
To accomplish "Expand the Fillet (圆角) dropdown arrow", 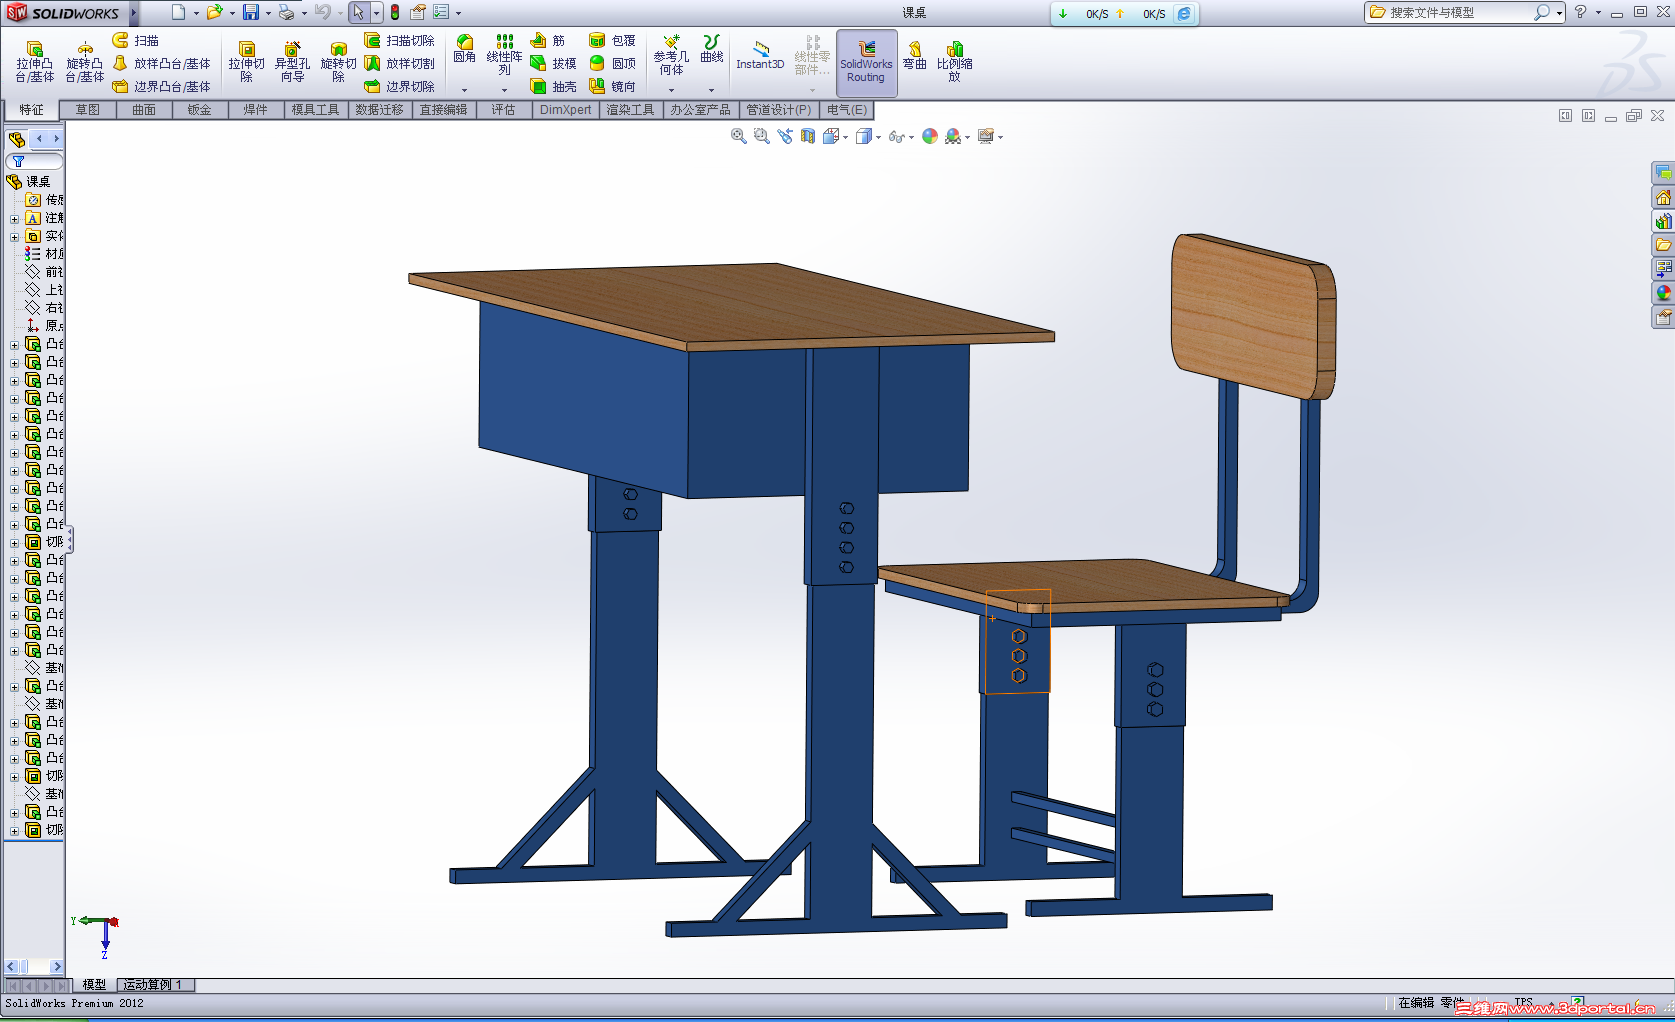I will (x=464, y=91).
